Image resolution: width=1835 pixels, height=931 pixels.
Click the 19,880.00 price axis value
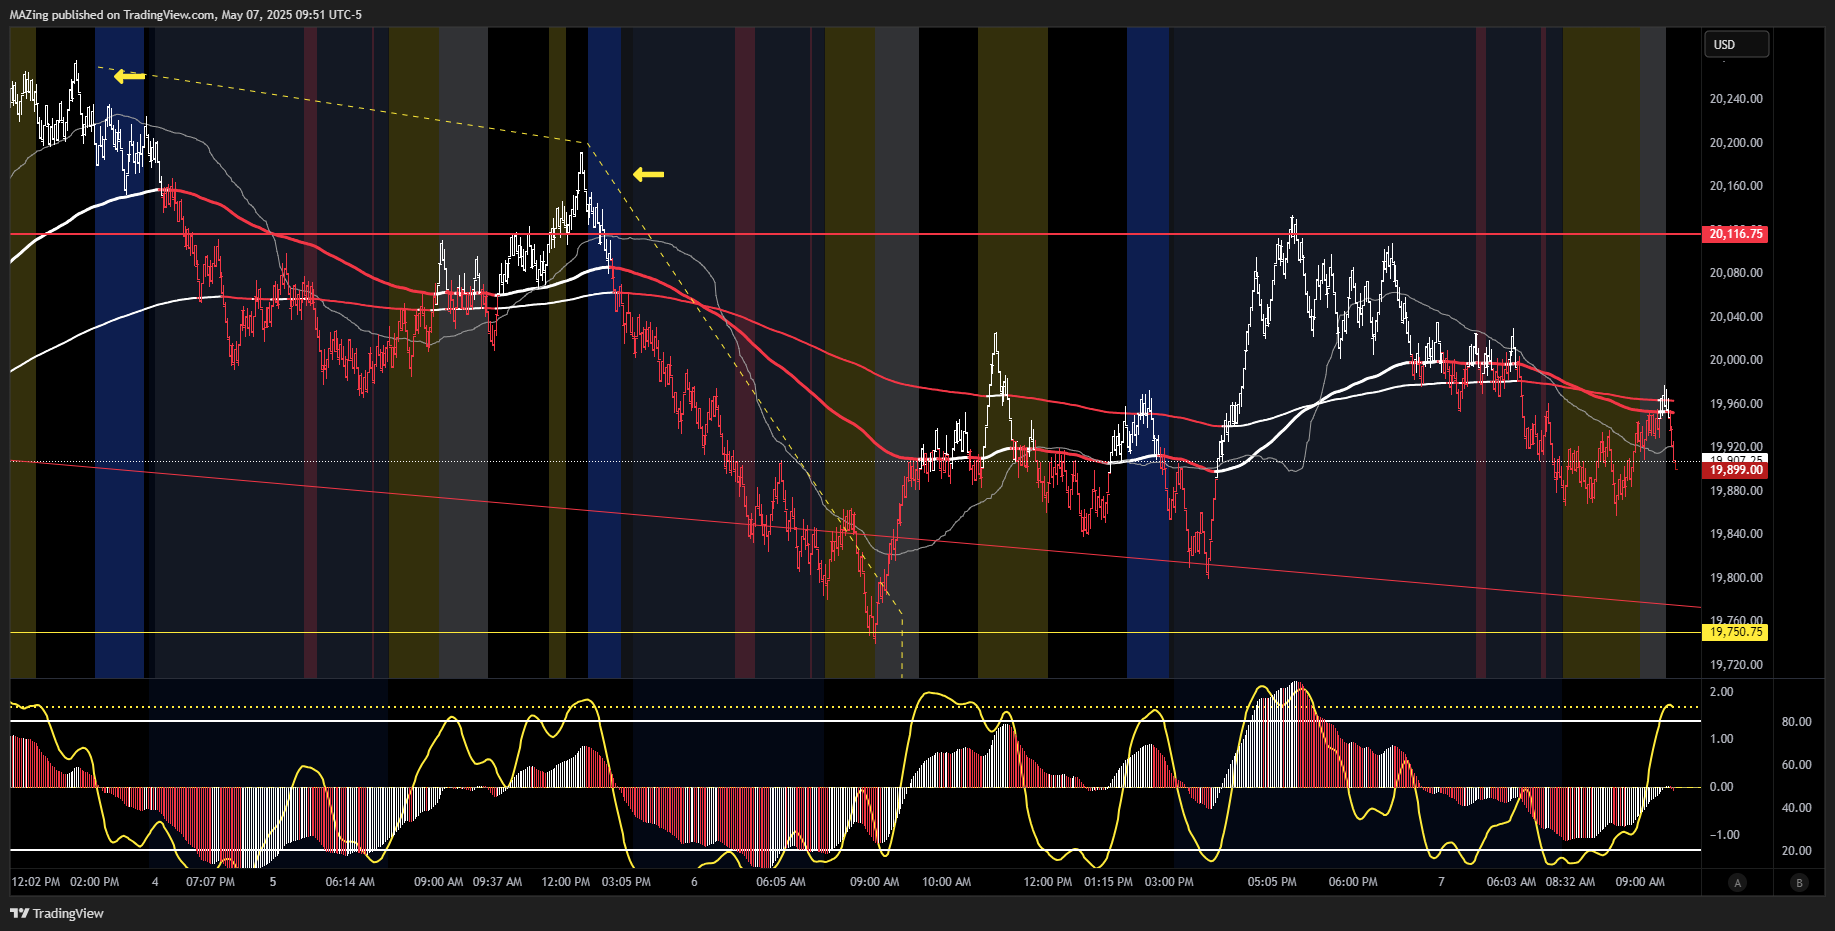coord(1736,491)
